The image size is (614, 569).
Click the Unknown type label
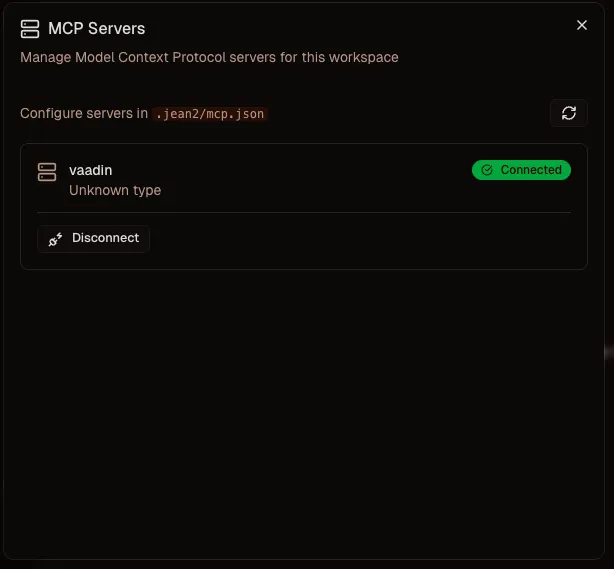point(115,190)
